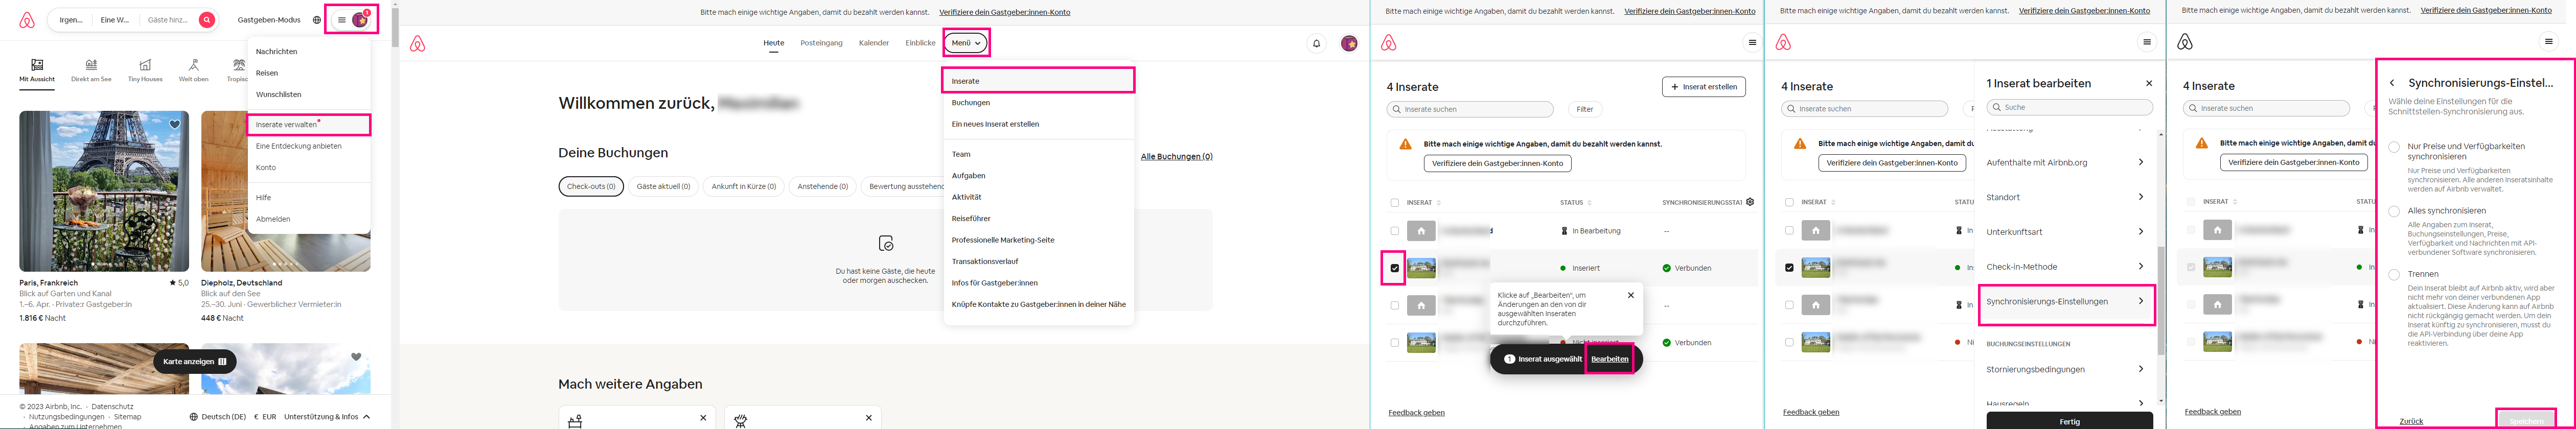Choose Inserate verwalten in the profile menu
The width and height of the screenshot is (2576, 429).
[308, 125]
